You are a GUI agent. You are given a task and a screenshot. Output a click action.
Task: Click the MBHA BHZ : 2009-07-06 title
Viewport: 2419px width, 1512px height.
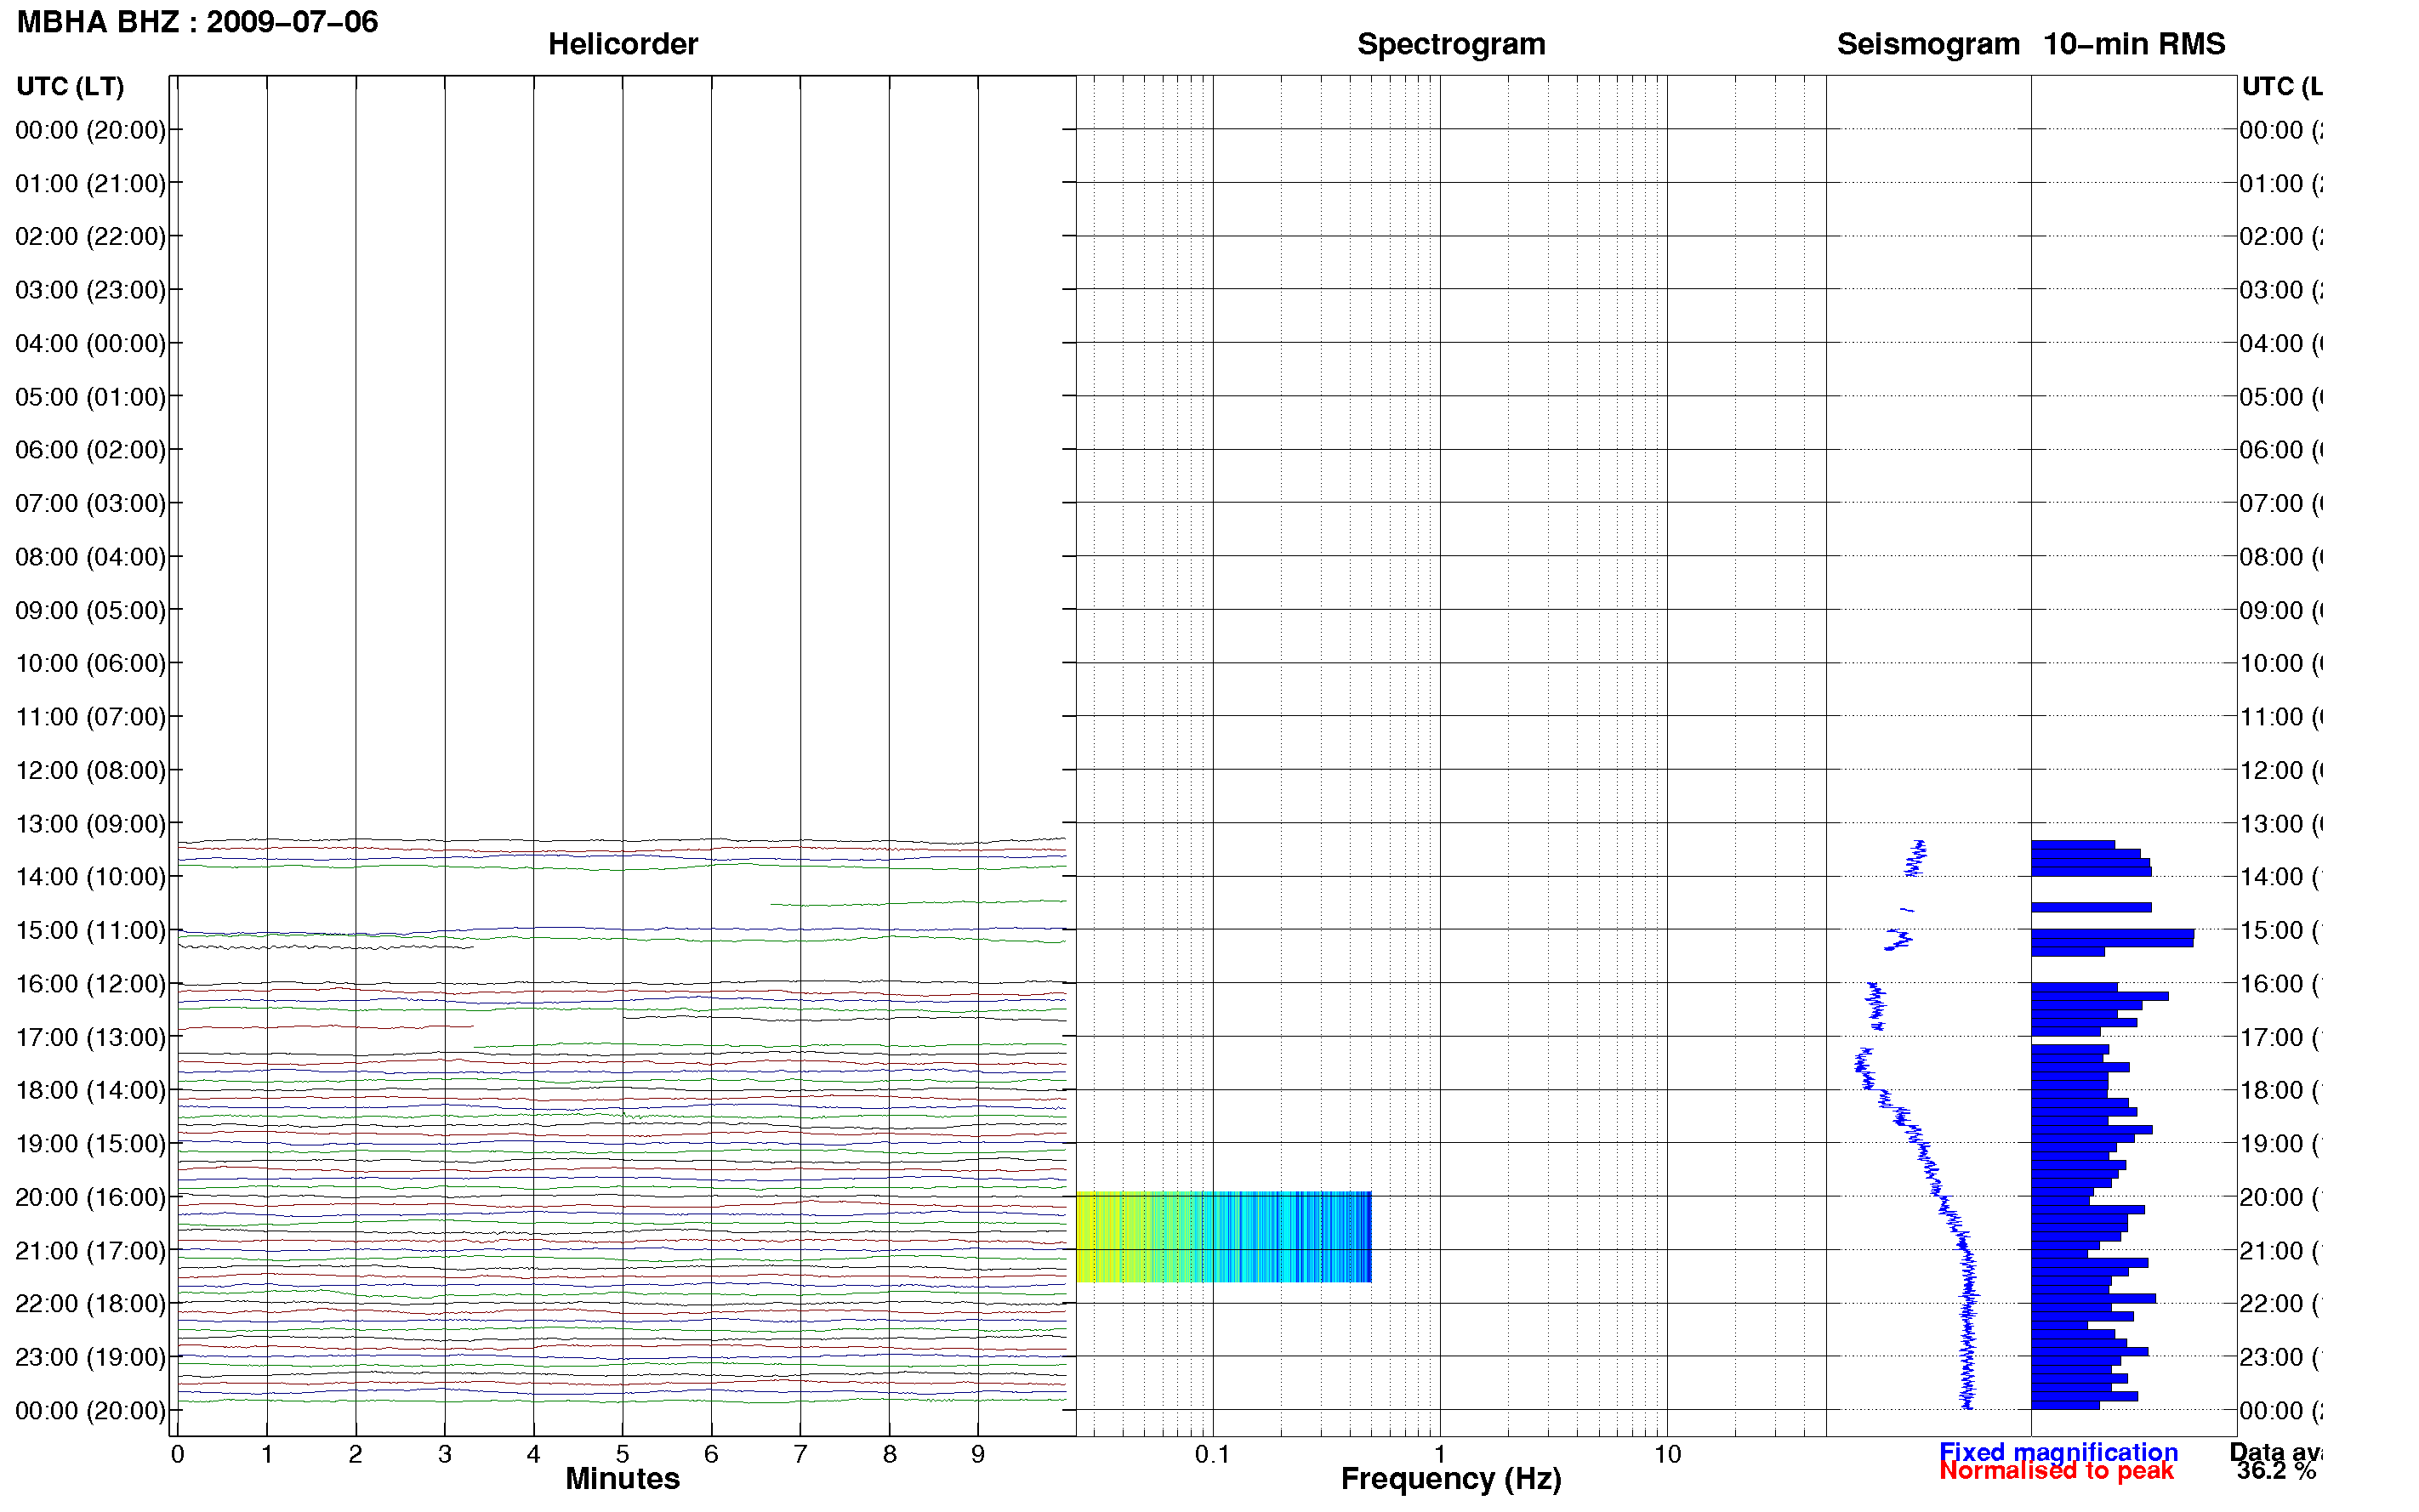tap(197, 22)
